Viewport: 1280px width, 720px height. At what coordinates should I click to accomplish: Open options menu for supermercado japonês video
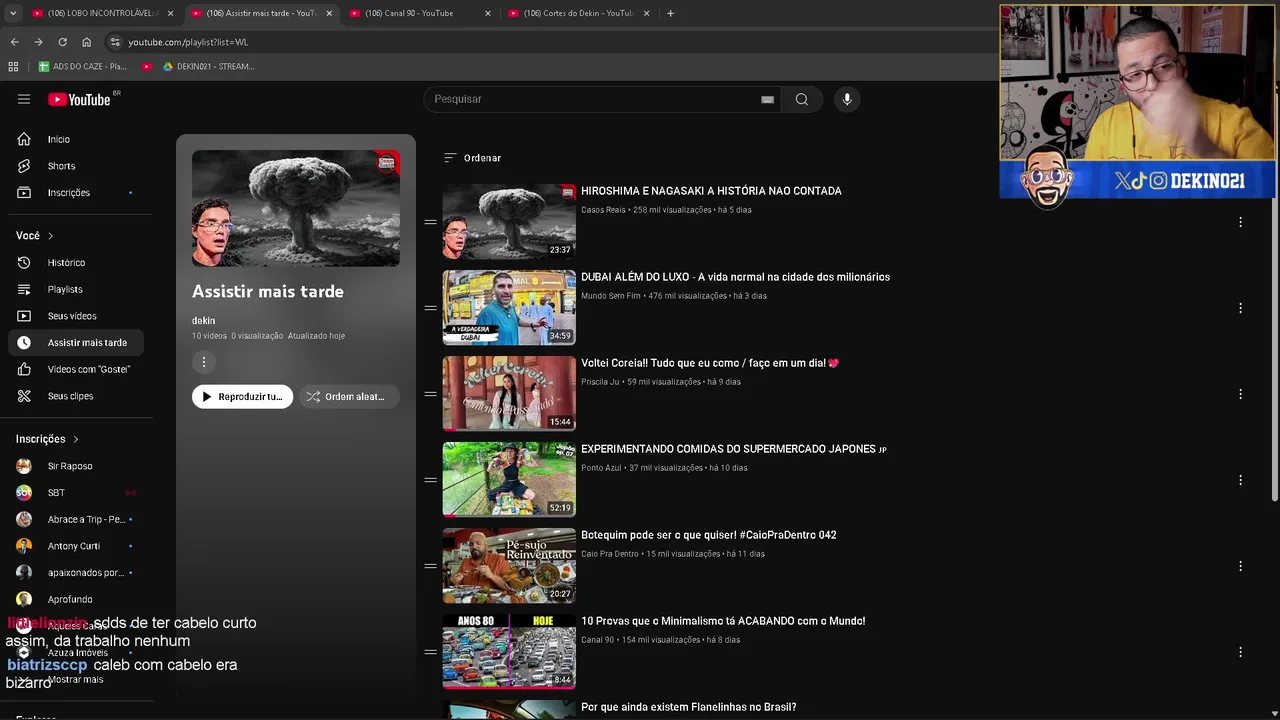click(x=1240, y=480)
